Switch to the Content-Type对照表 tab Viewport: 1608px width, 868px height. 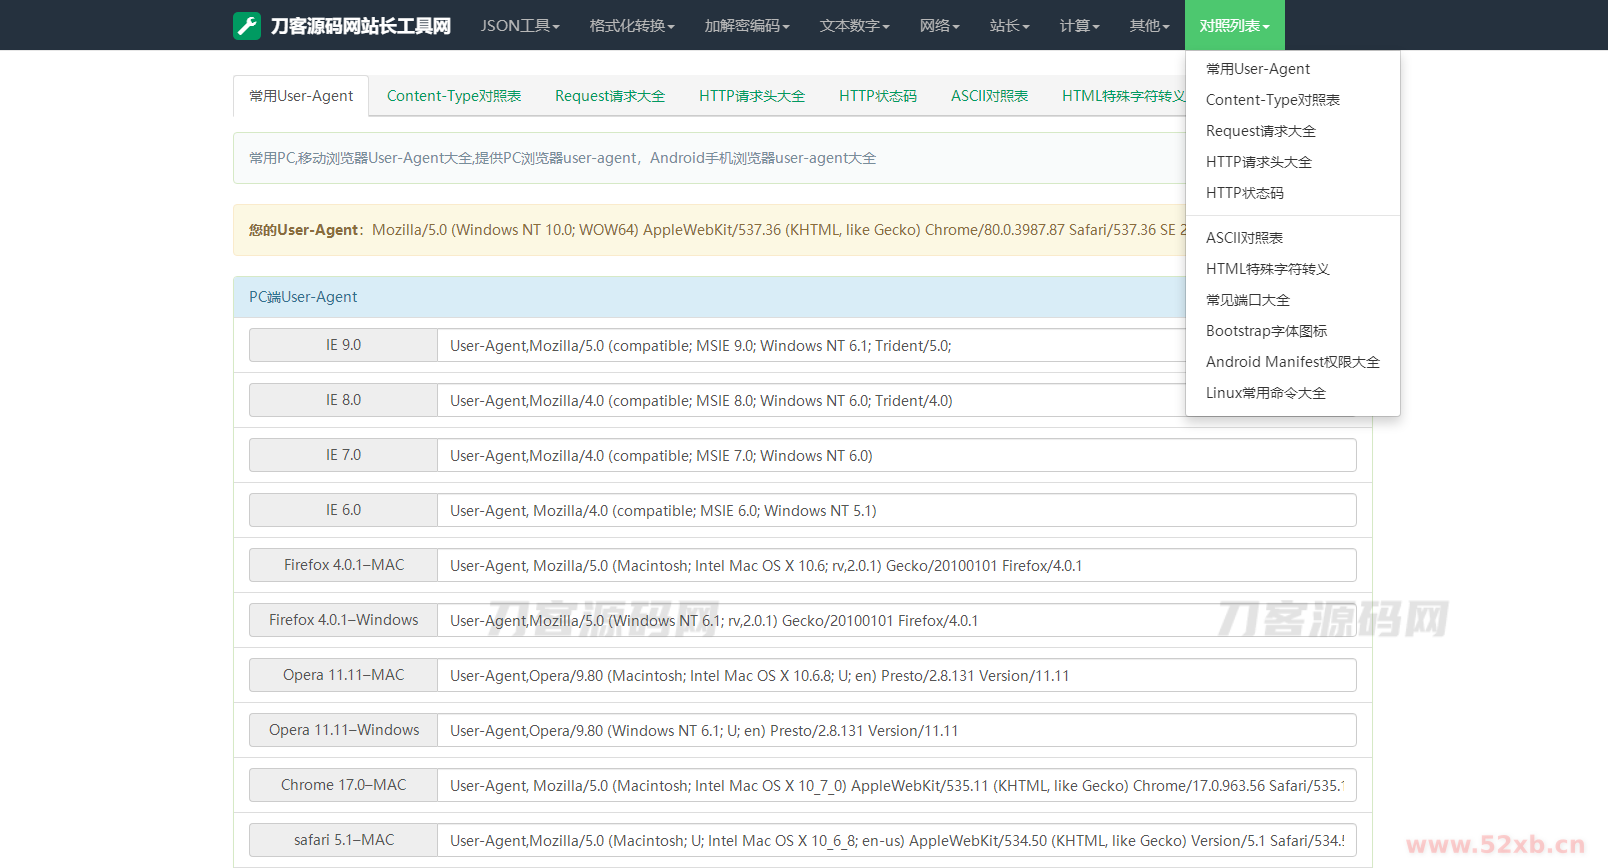click(454, 96)
